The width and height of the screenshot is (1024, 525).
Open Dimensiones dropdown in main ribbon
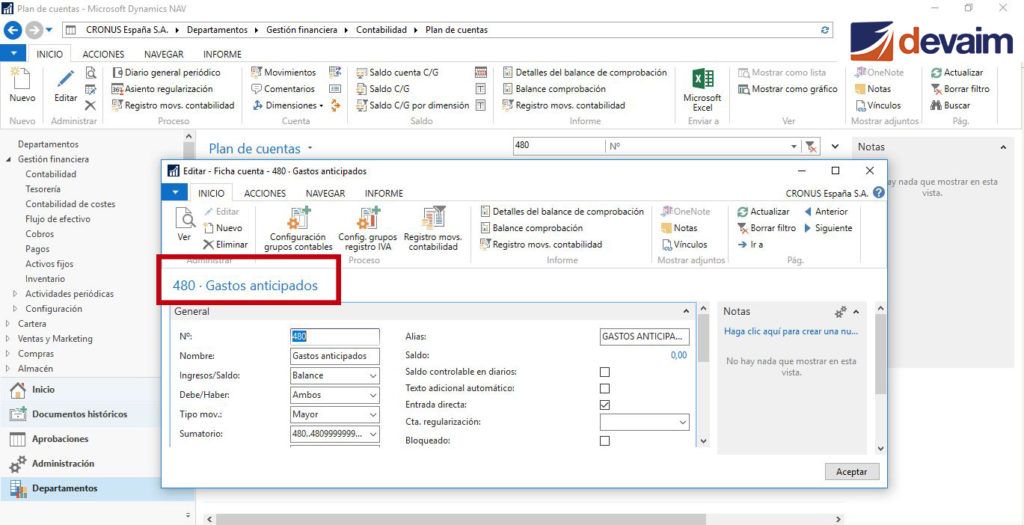click(x=288, y=105)
